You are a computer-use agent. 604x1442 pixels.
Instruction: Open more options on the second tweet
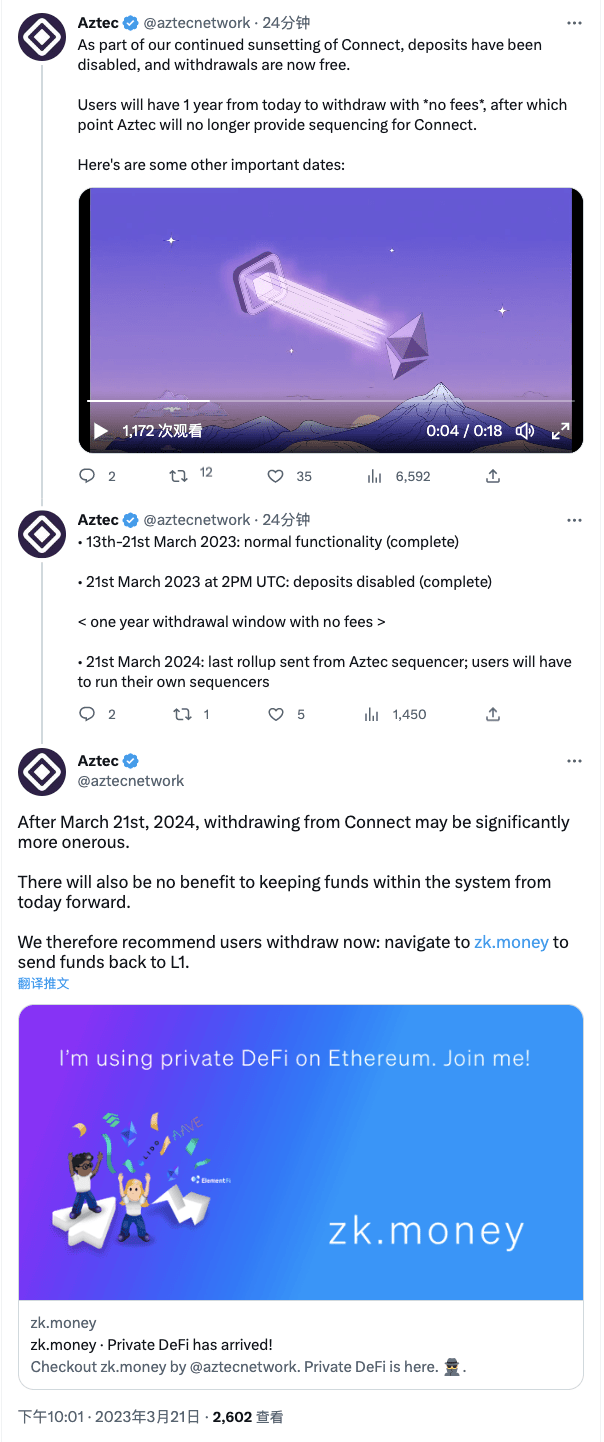coord(574,519)
